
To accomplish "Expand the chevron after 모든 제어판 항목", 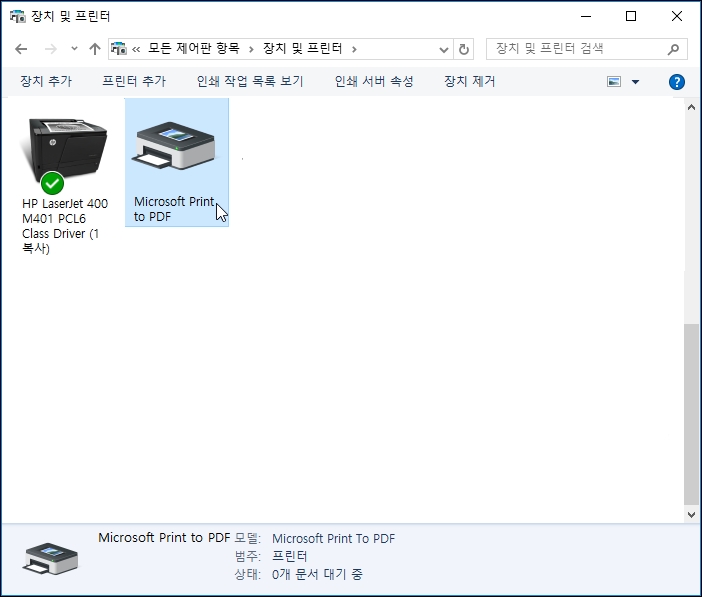I will 251,49.
